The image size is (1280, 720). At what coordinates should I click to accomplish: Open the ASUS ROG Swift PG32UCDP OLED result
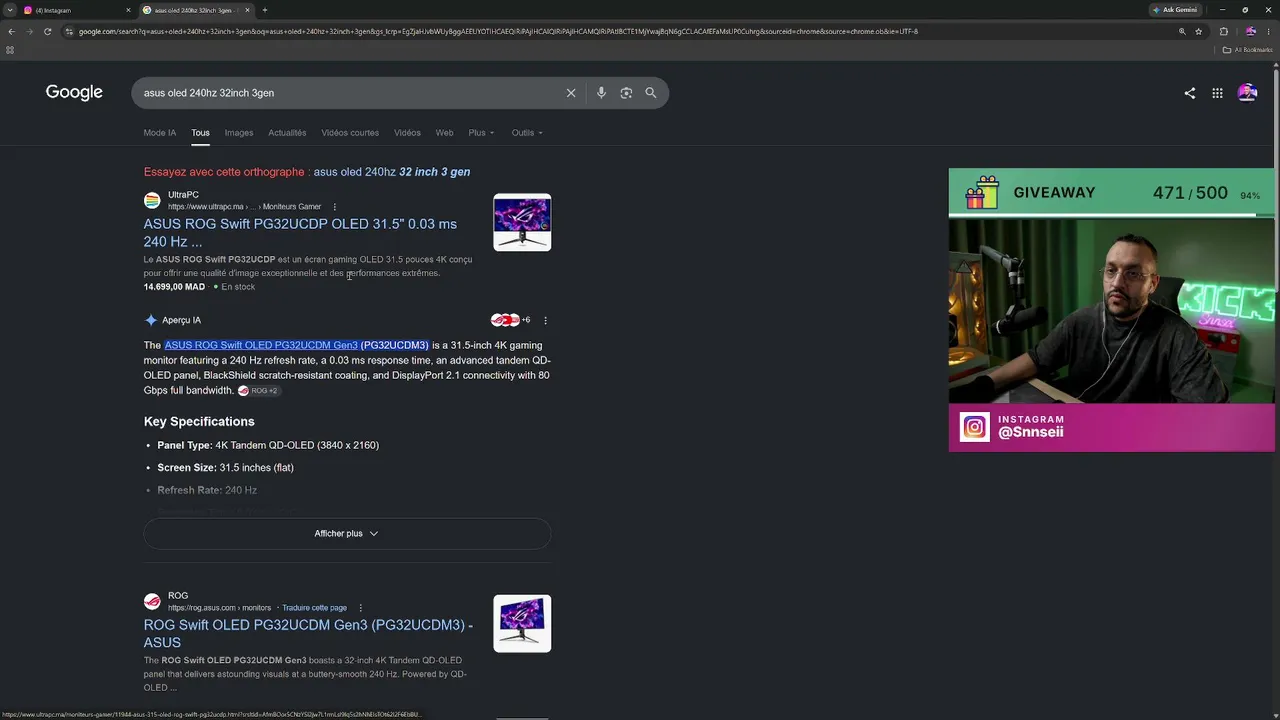tap(300, 233)
